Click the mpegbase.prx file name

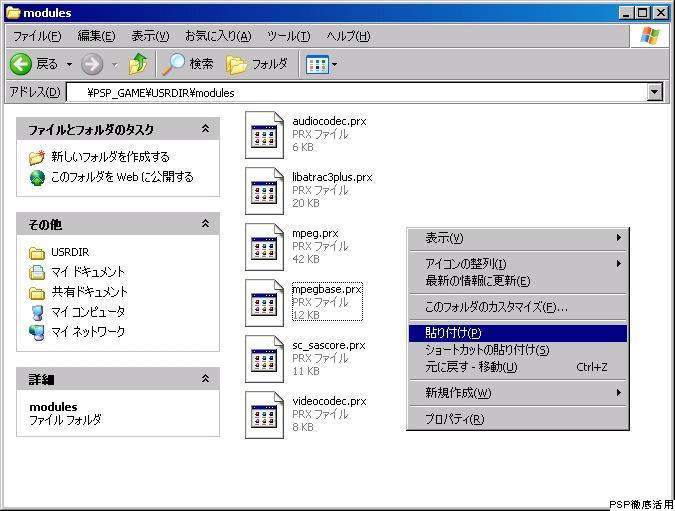click(327, 289)
